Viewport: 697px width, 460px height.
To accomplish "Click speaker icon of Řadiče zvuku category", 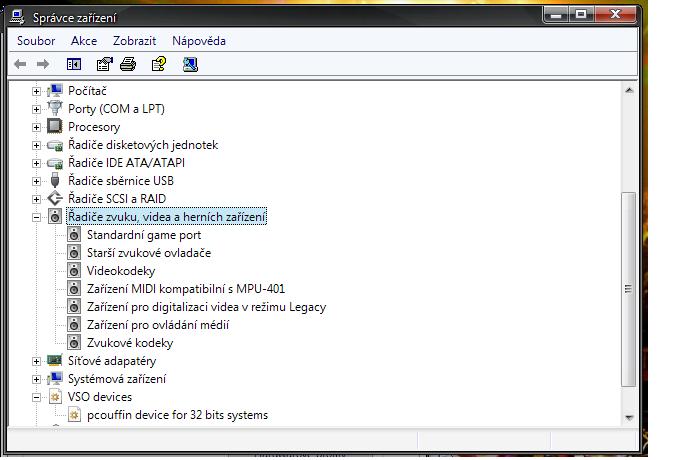I will (55, 217).
